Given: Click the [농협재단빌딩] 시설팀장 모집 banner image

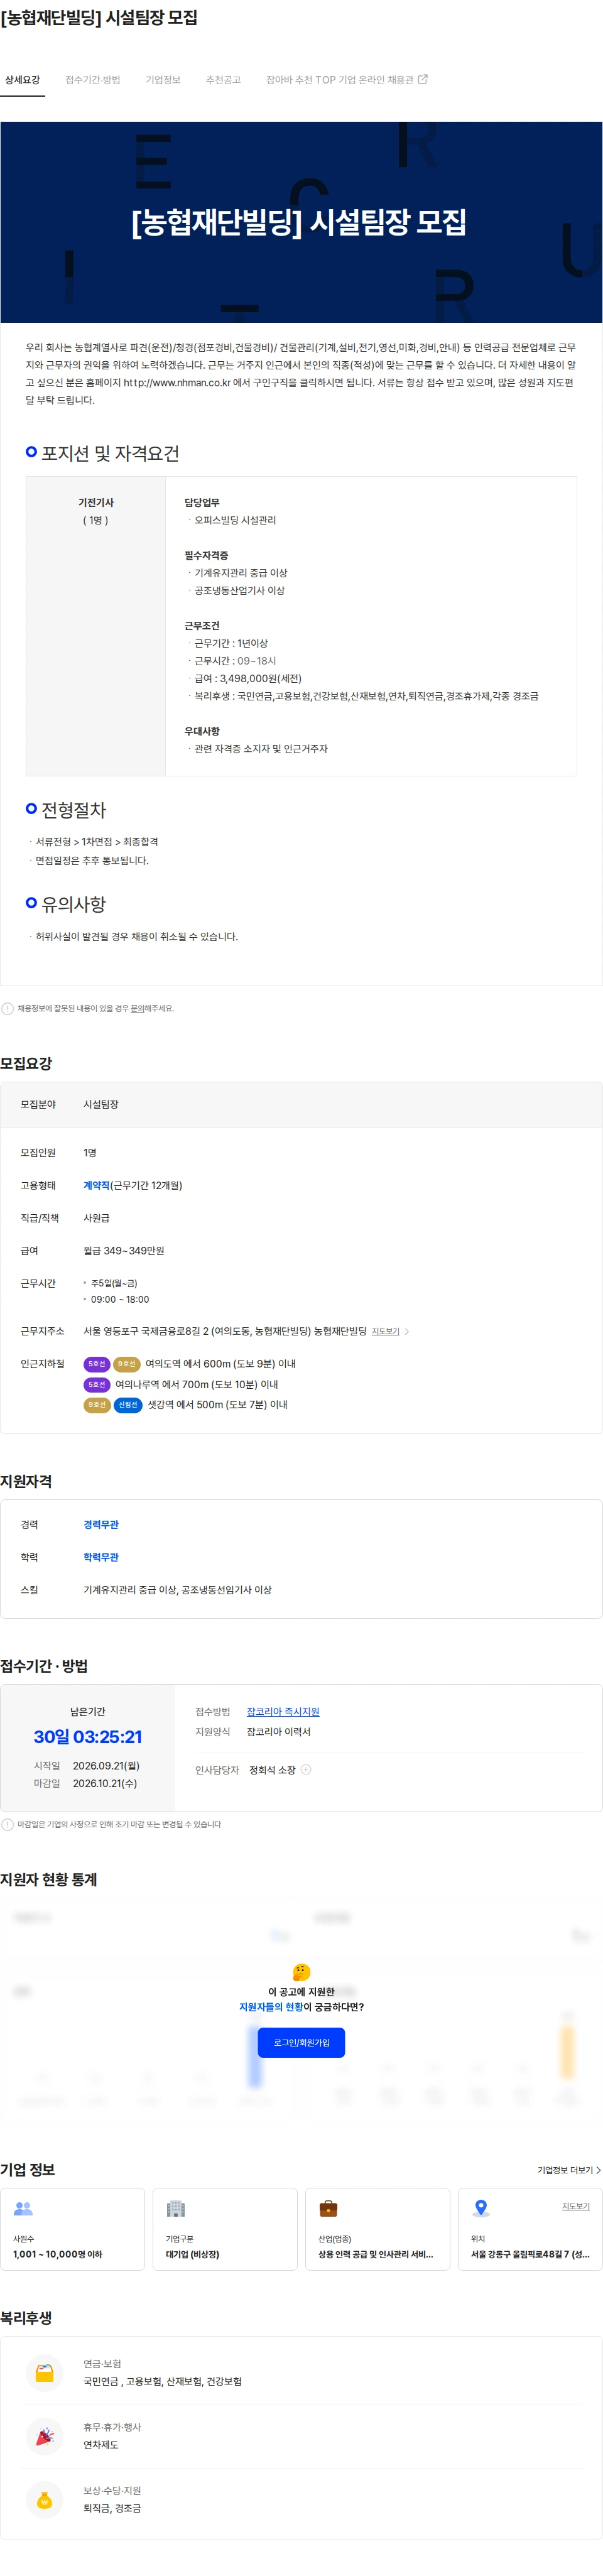Looking at the screenshot, I should pos(301,222).
